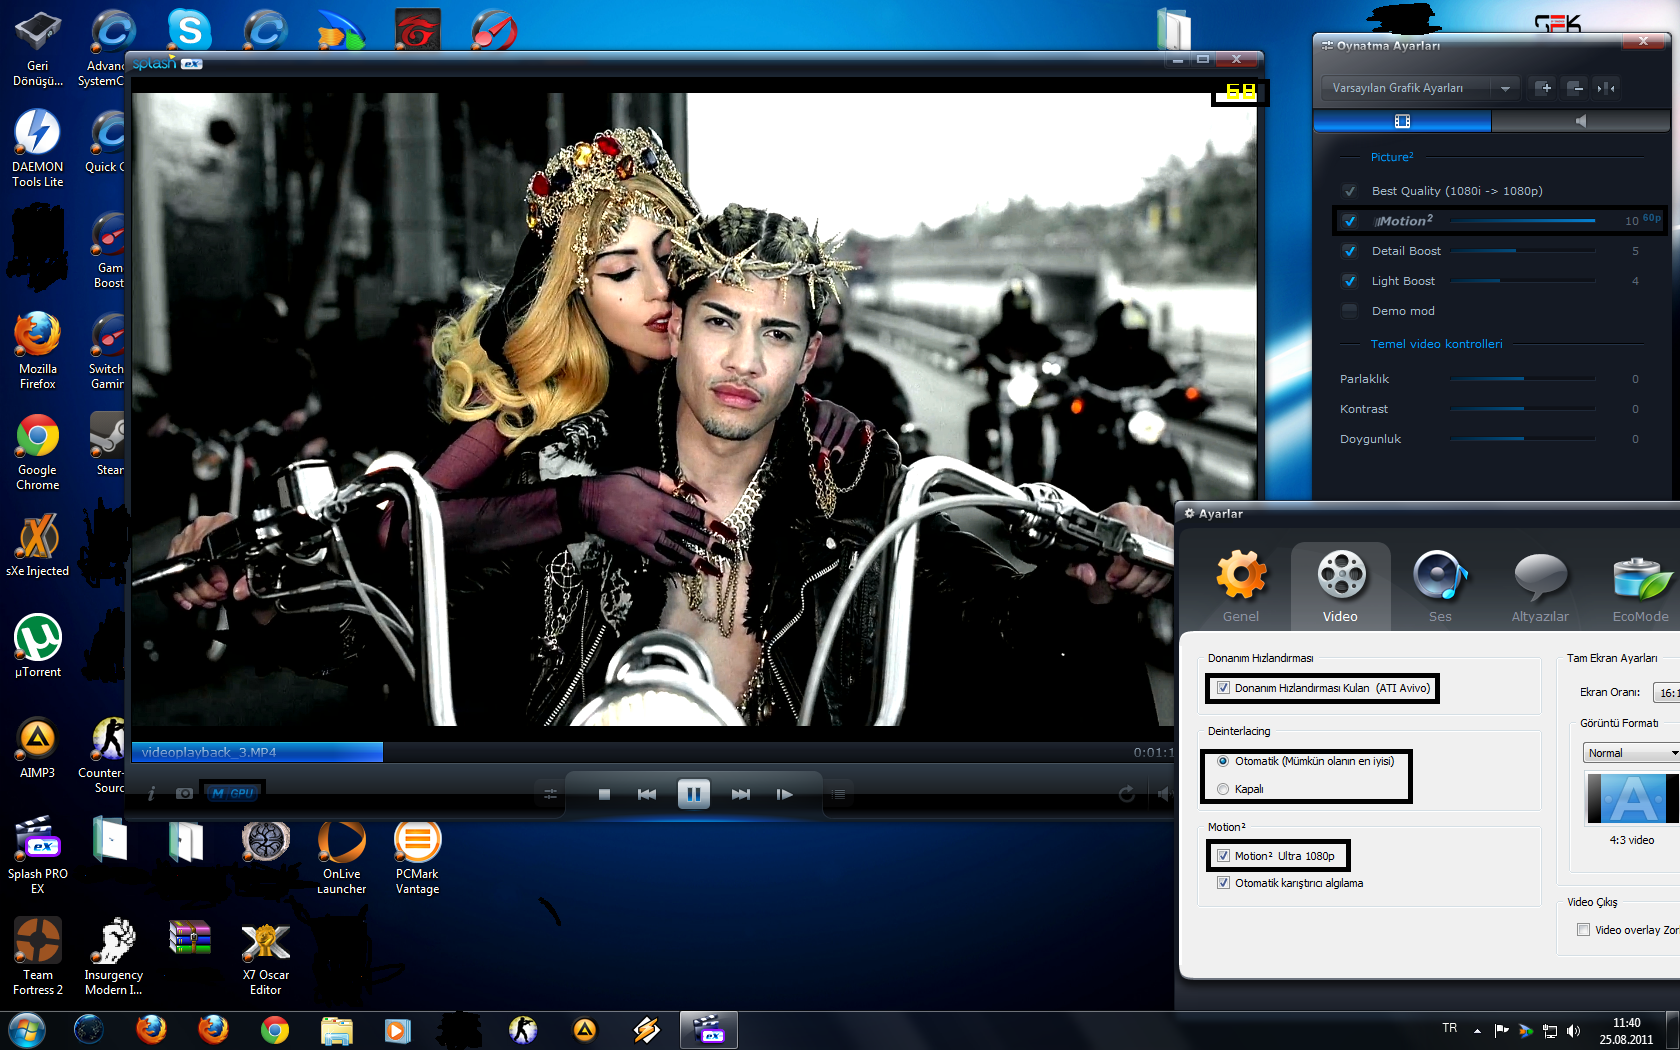Toggle the Detail Boost checkbox
Screen dimensions: 1680x1050
pyautogui.click(x=1350, y=251)
